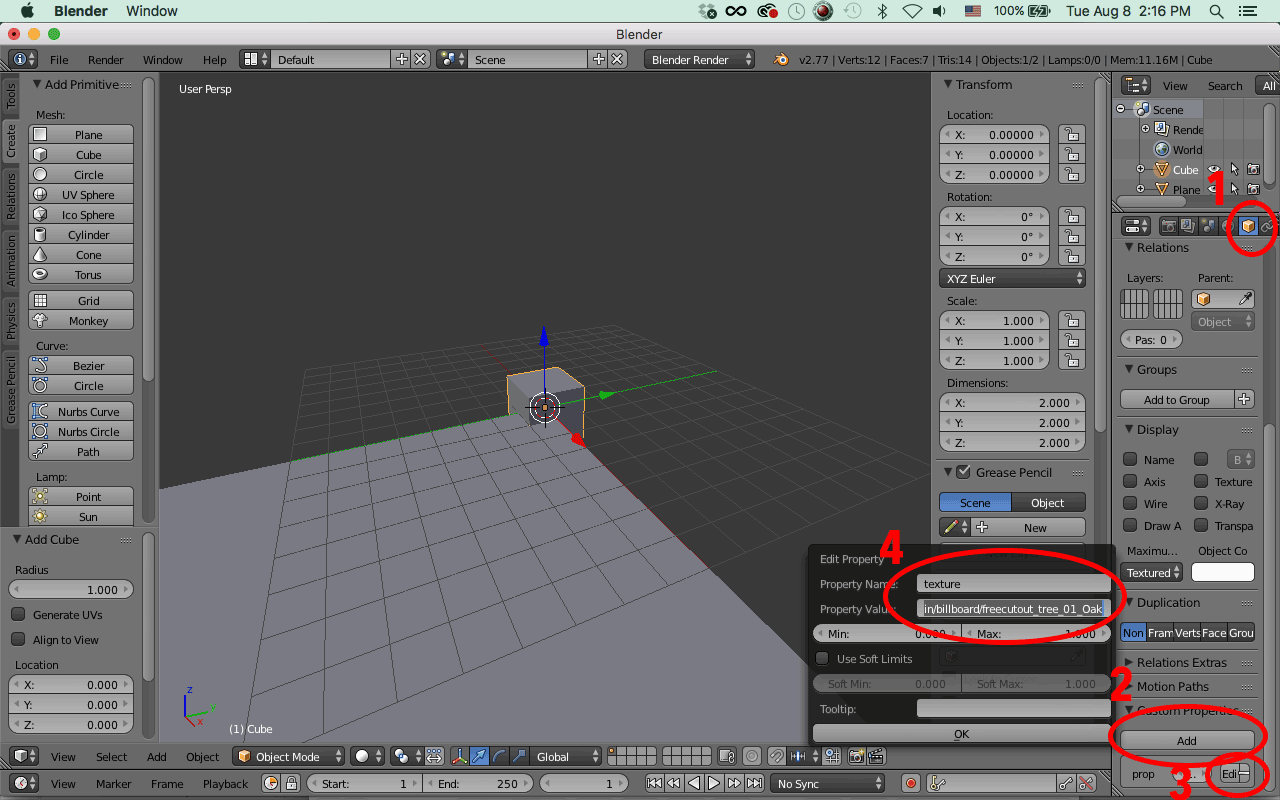Click the Radius 1.000 slider field
Screen dimensions: 1280x800
pyautogui.click(x=70, y=589)
